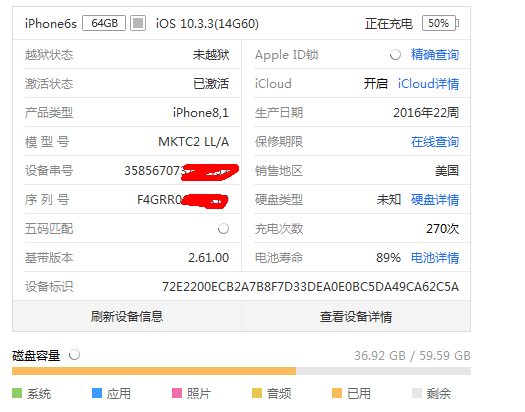
Task: Click serial number starting F4GRR
Action: pos(183,200)
